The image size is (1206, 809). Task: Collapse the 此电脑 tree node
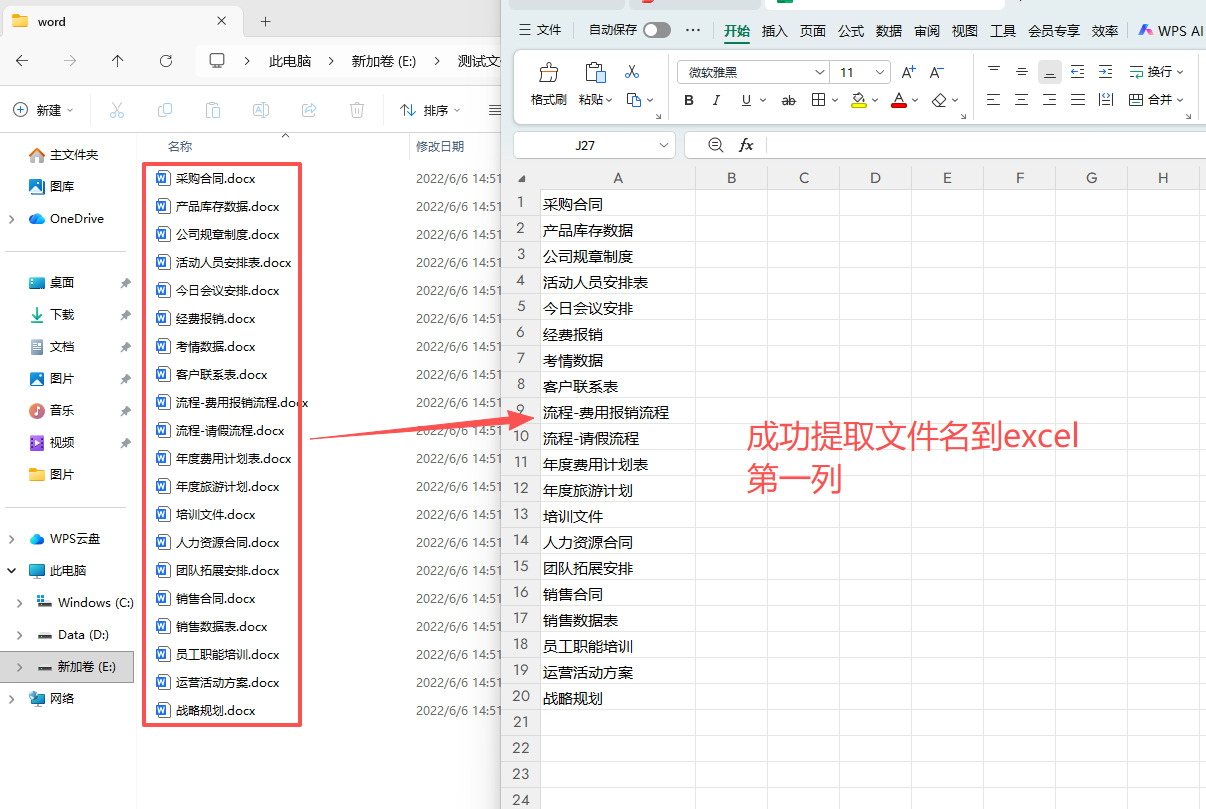tap(12, 571)
